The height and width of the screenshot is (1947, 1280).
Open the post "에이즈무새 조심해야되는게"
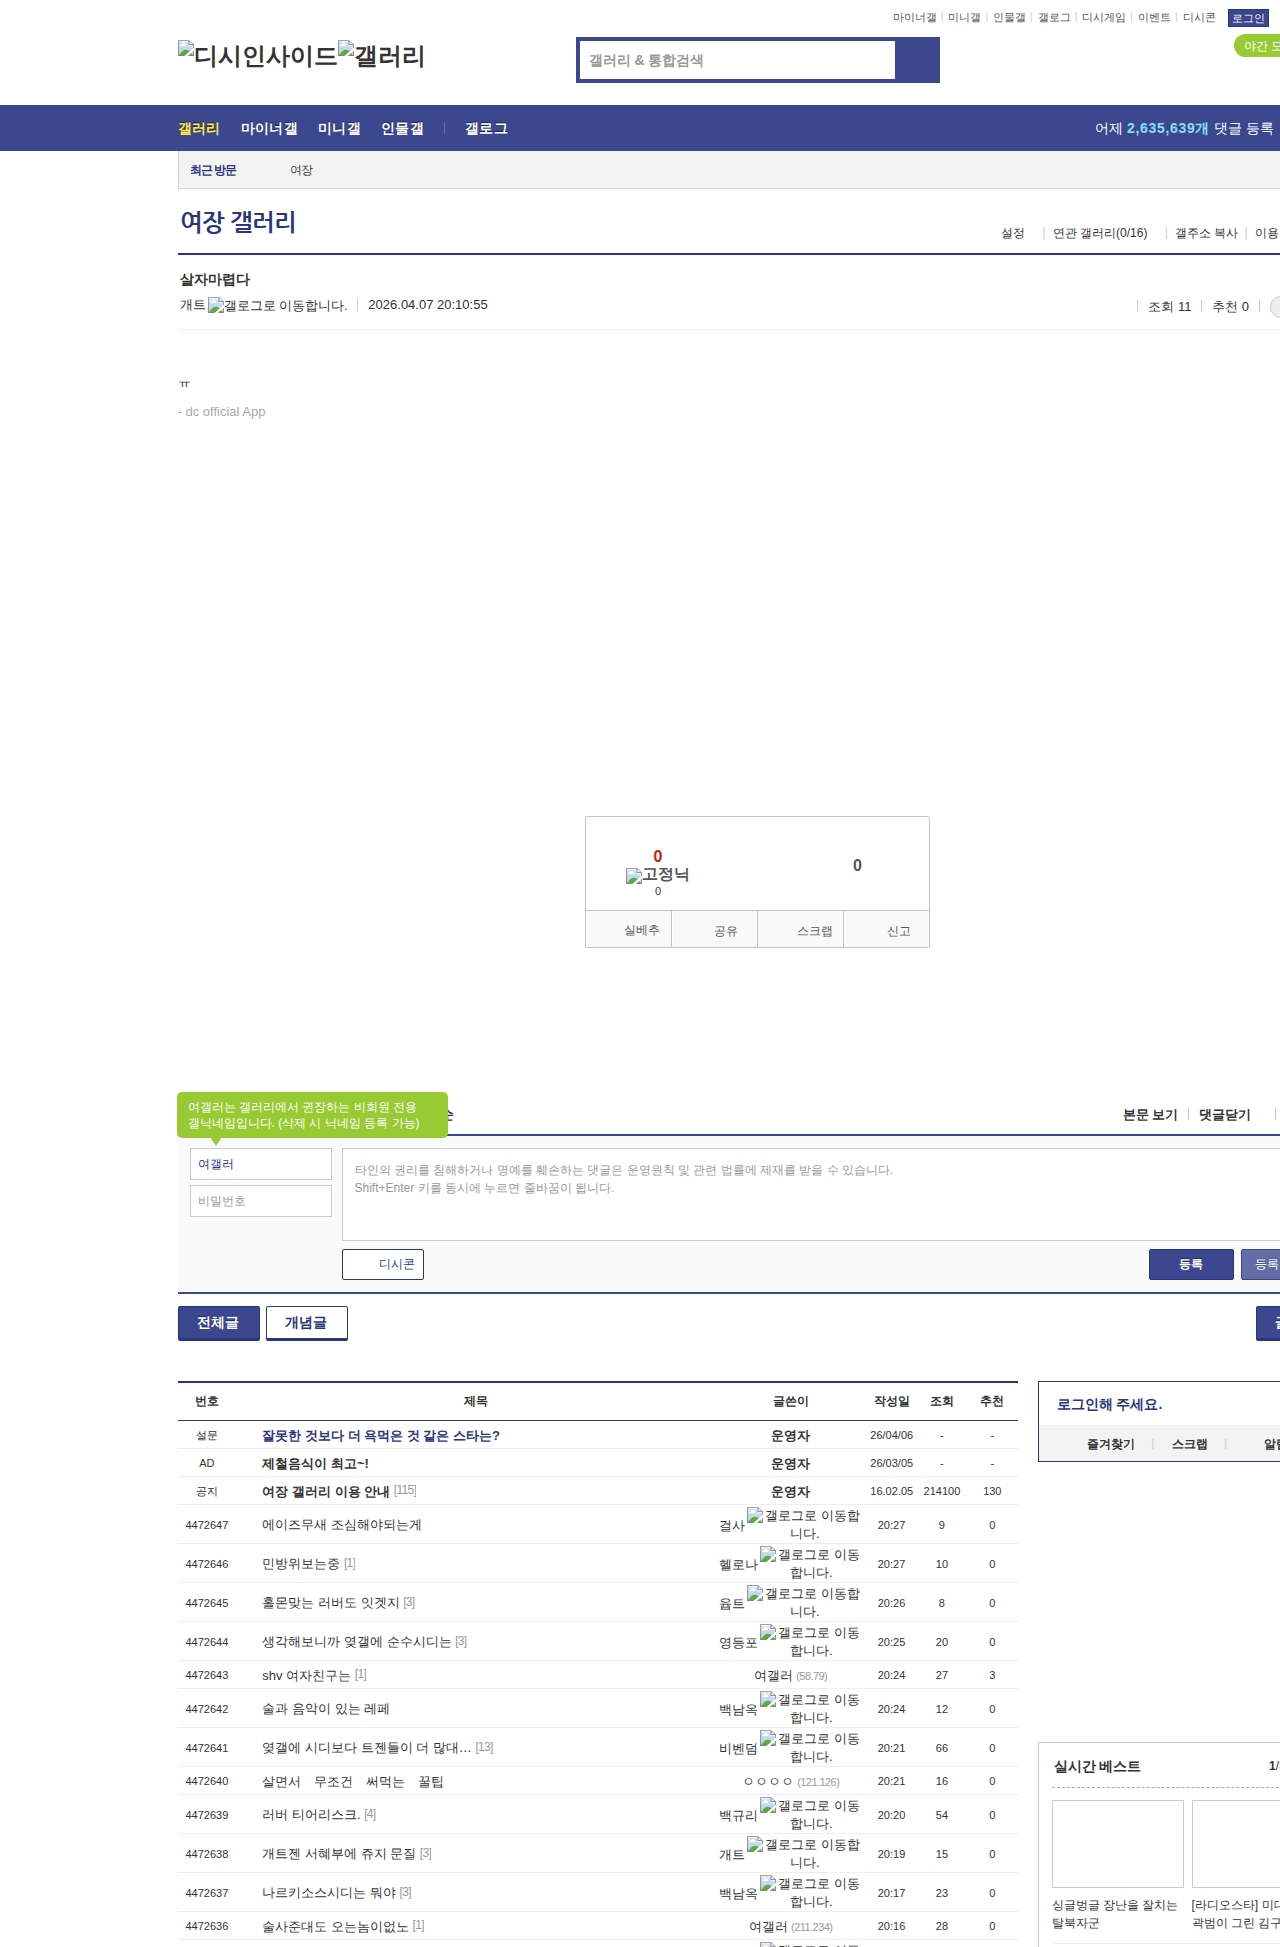tap(342, 1525)
